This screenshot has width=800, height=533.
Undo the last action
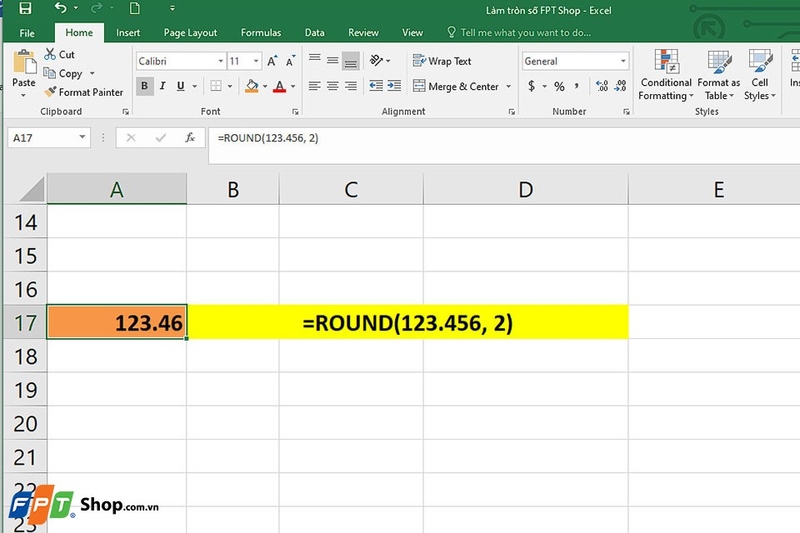pos(61,8)
